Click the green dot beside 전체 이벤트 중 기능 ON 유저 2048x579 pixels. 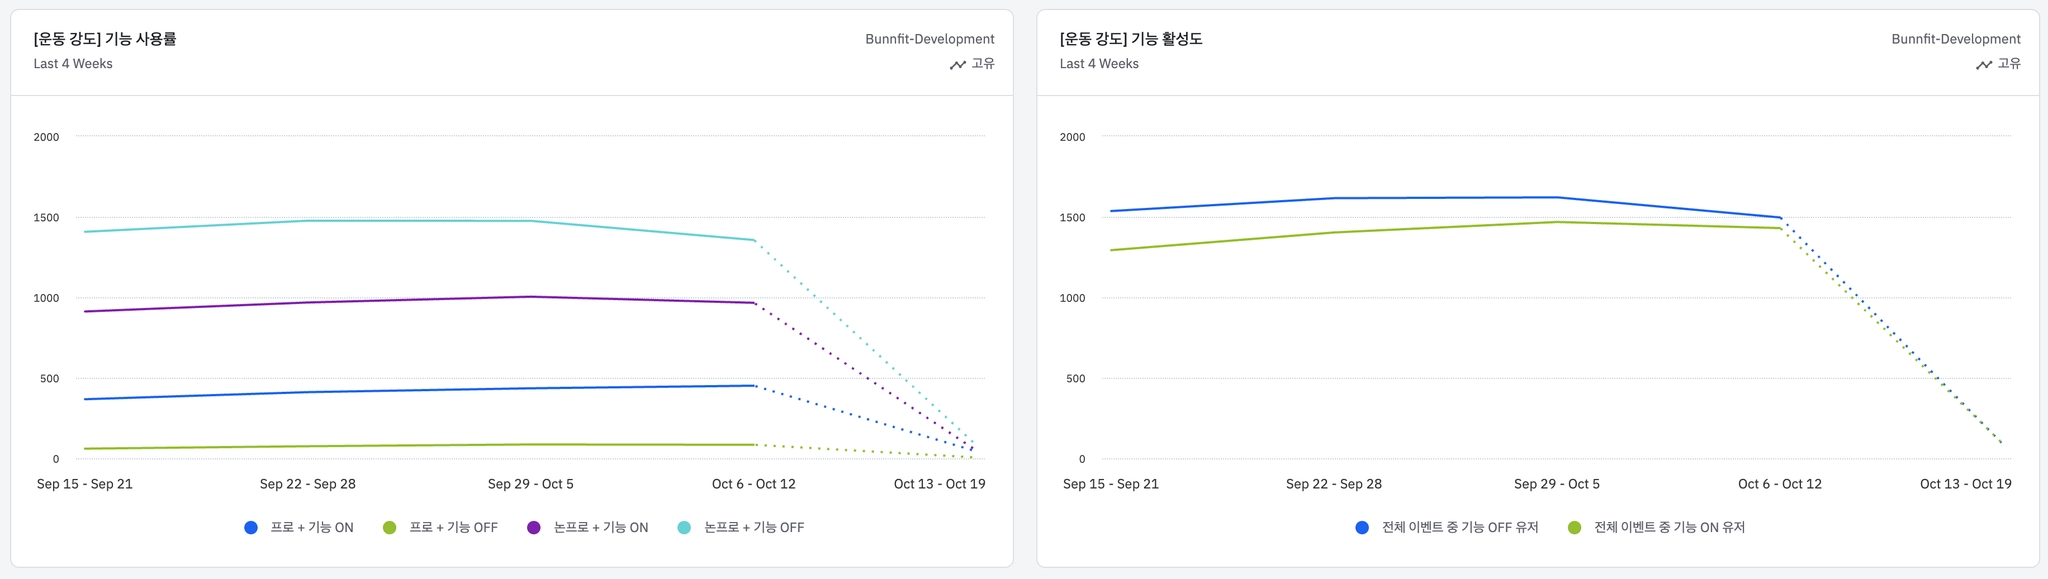1575,528
